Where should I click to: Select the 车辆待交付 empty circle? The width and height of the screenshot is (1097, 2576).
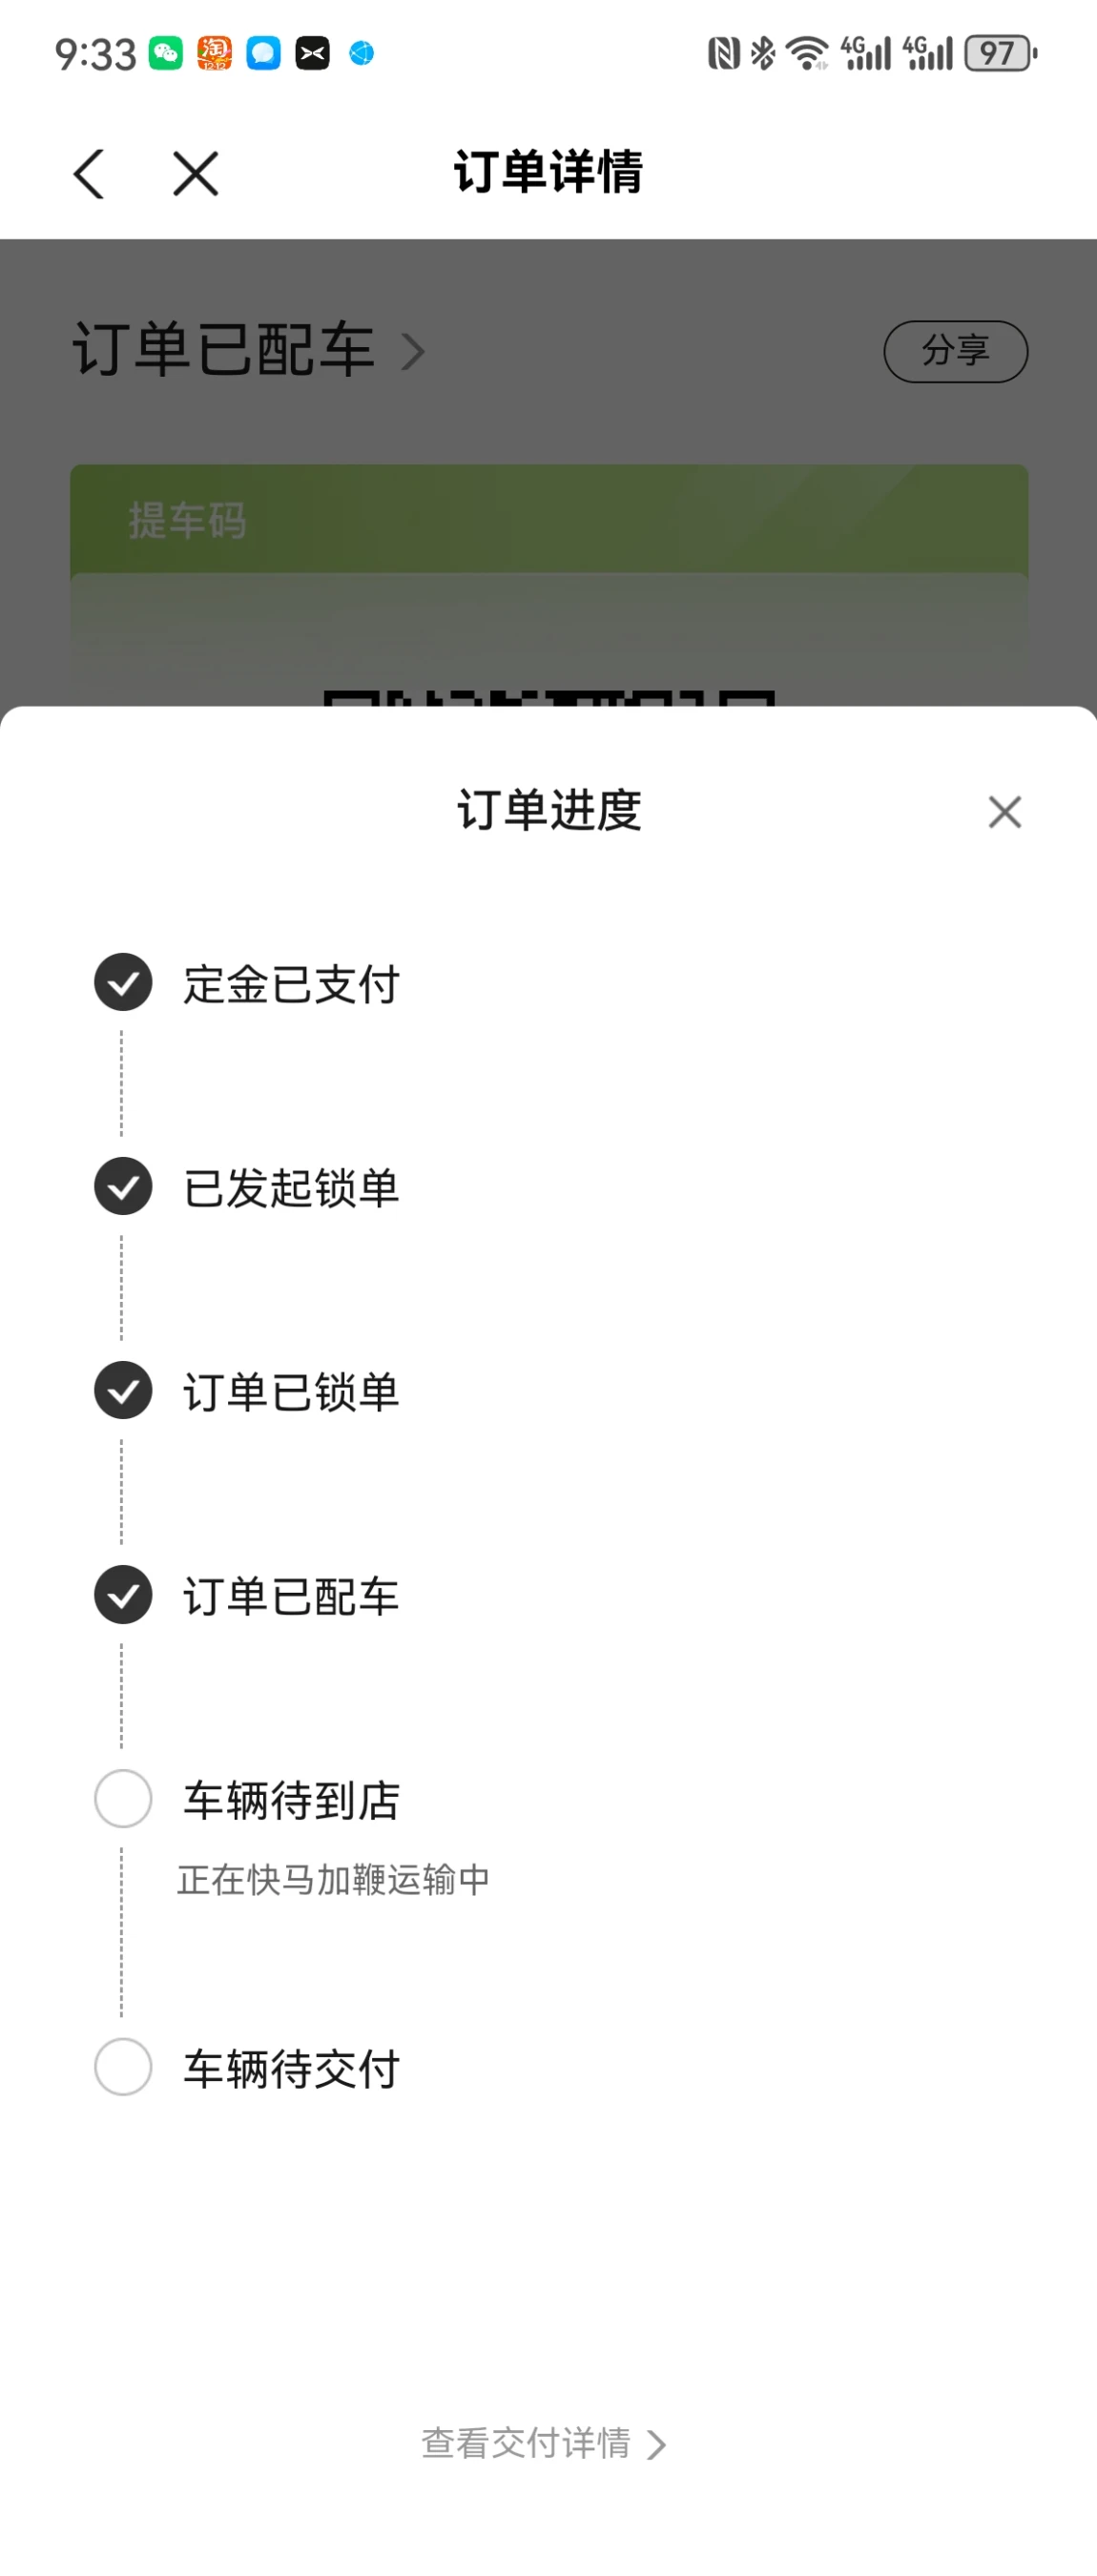click(123, 2066)
